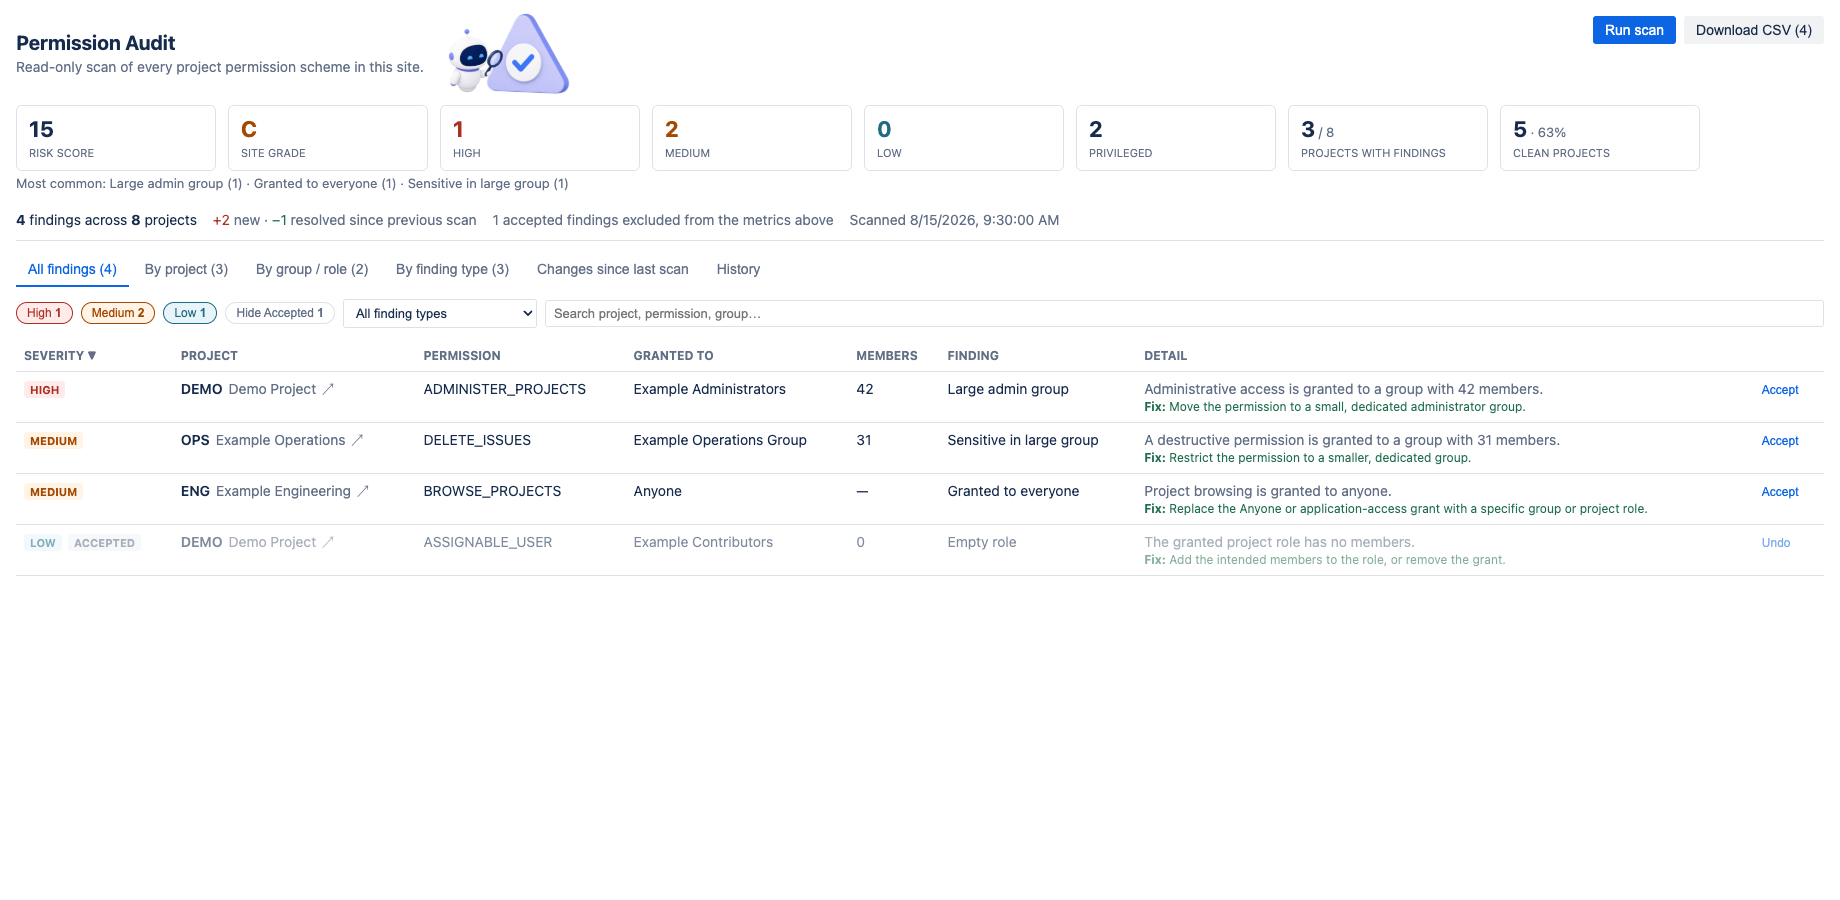Click the Risk Score 15 card
This screenshot has height=900, width=1840.
point(116,138)
